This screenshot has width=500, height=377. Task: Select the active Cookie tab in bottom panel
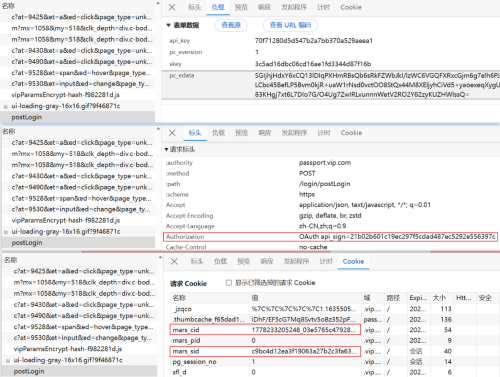point(353,262)
